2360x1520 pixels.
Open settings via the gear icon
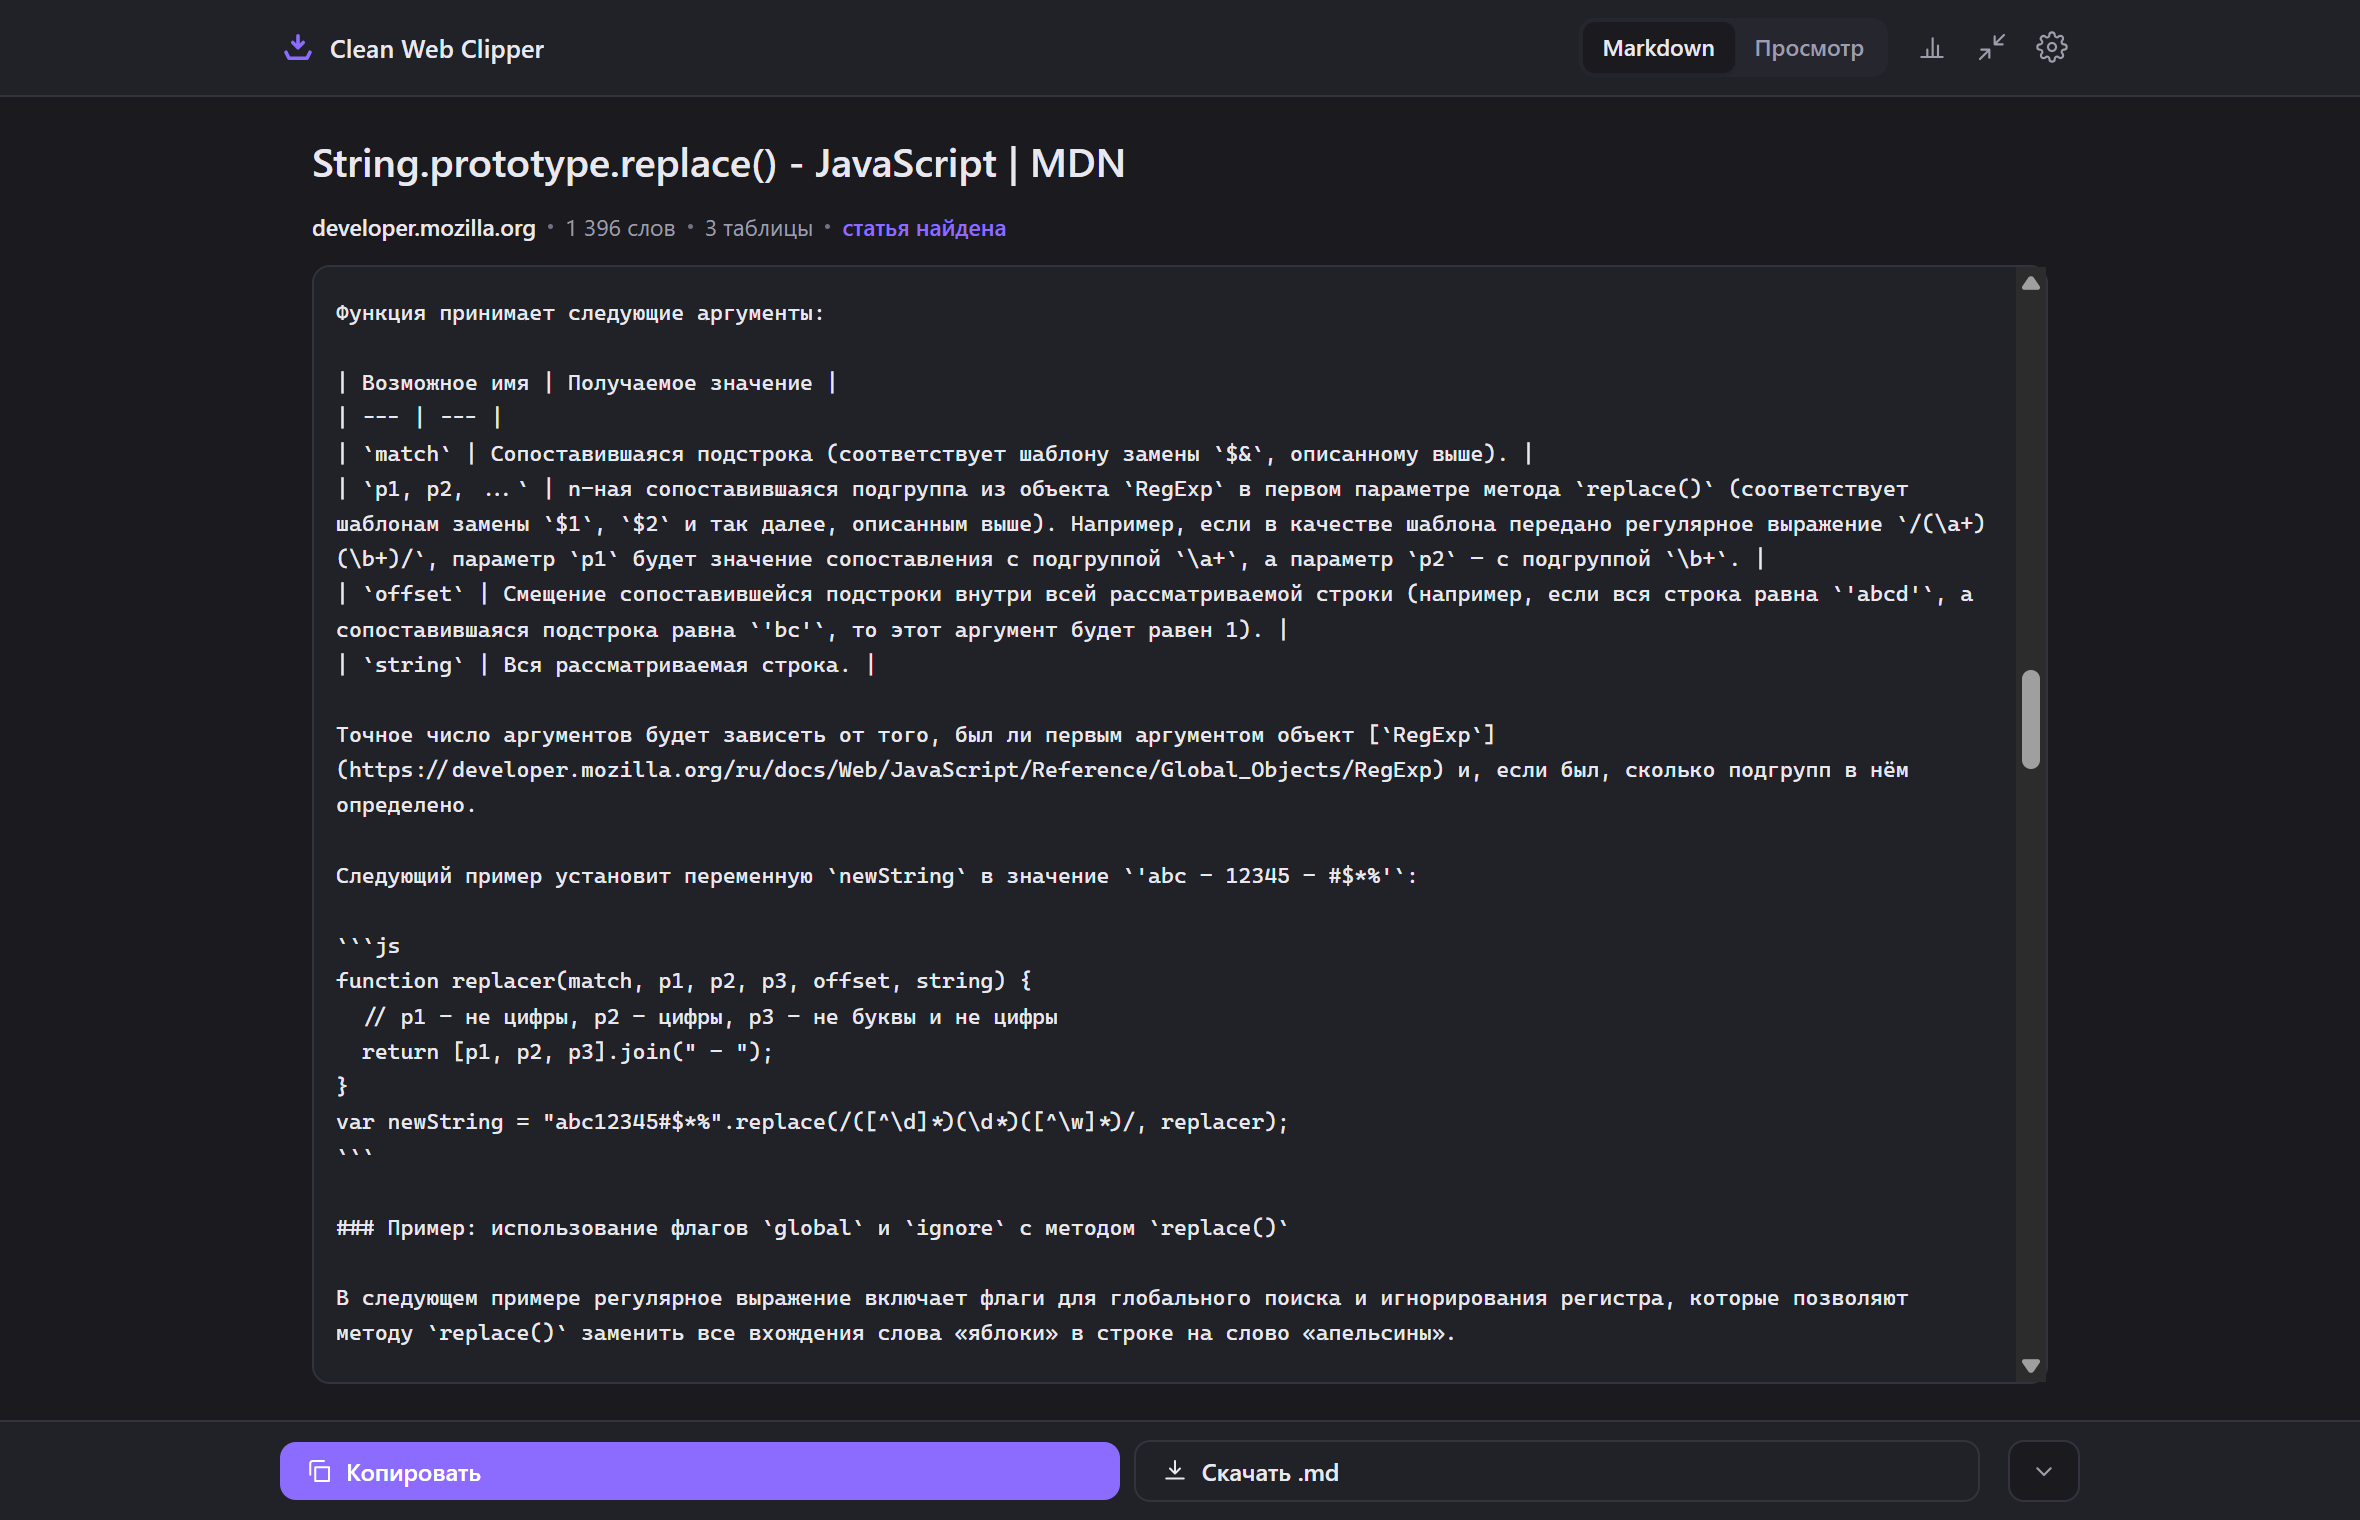tap(2051, 48)
